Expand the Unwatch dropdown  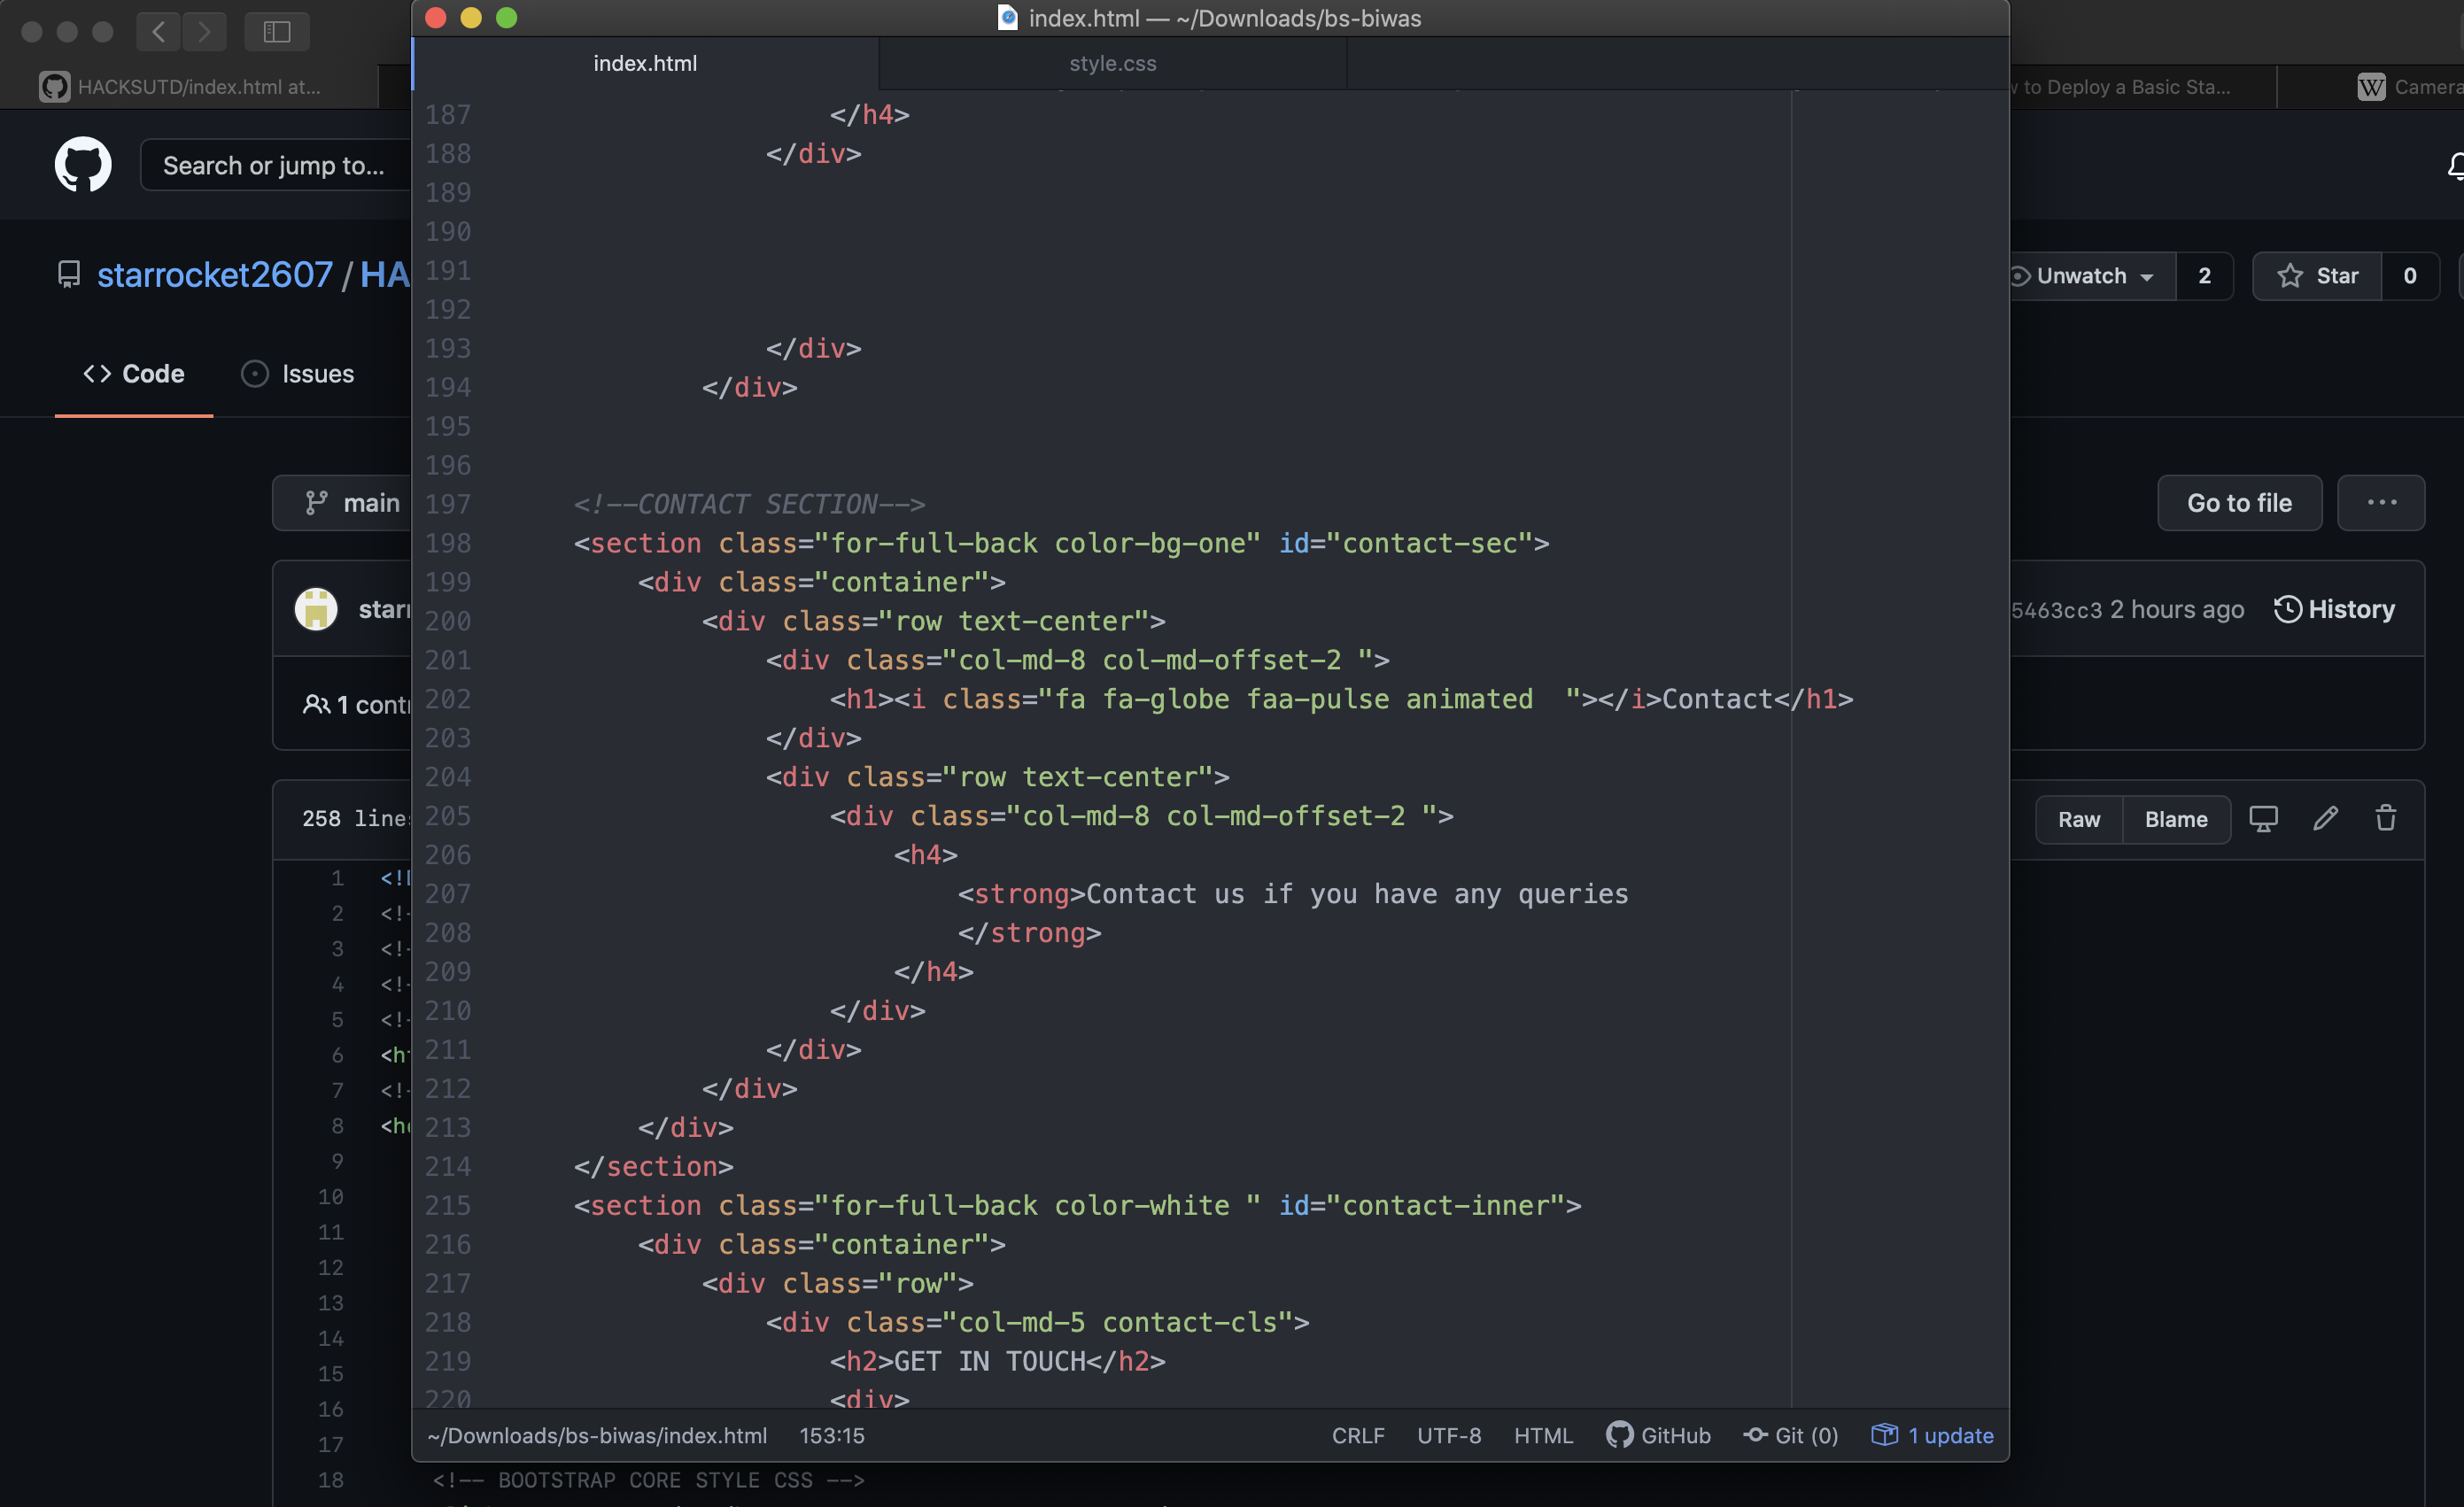pyautogui.click(x=2089, y=276)
